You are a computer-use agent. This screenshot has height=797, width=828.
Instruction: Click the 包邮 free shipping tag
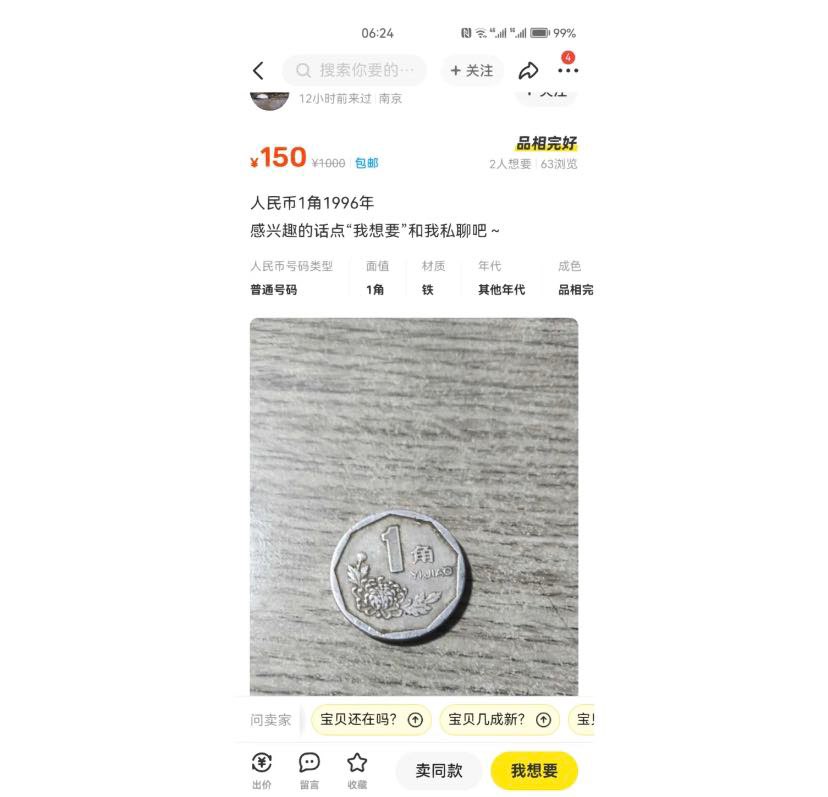(366, 163)
